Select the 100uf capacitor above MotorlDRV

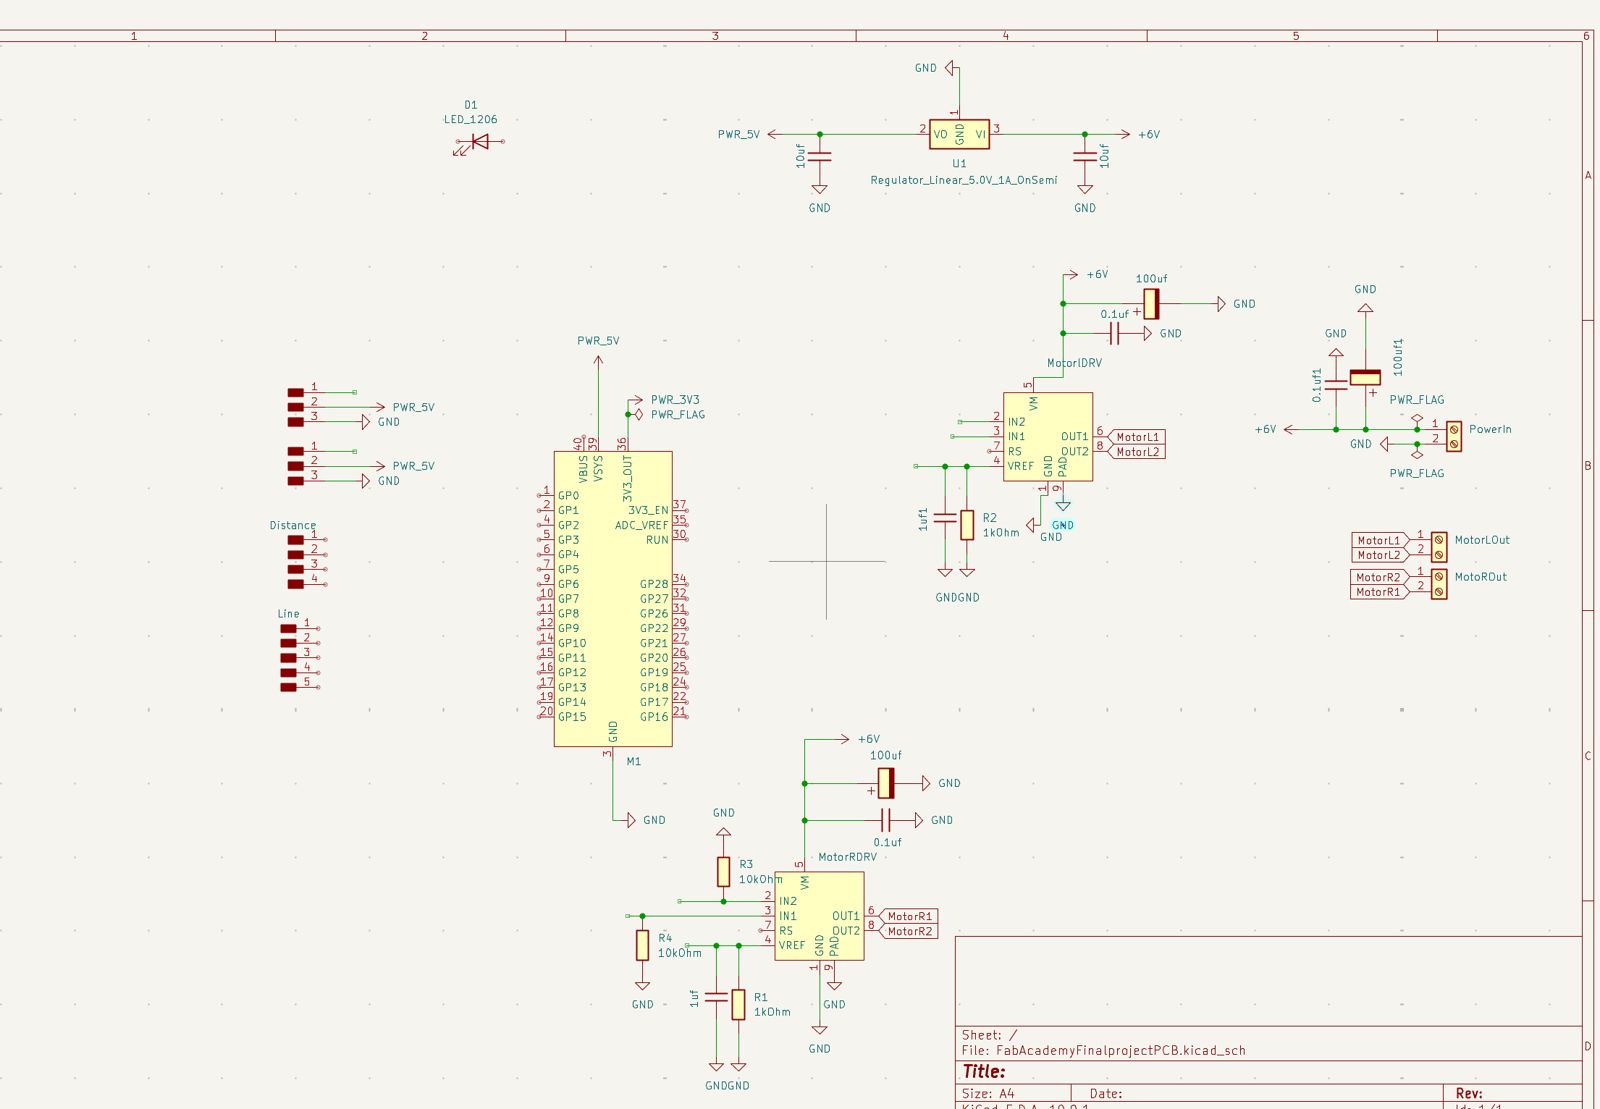1150,304
